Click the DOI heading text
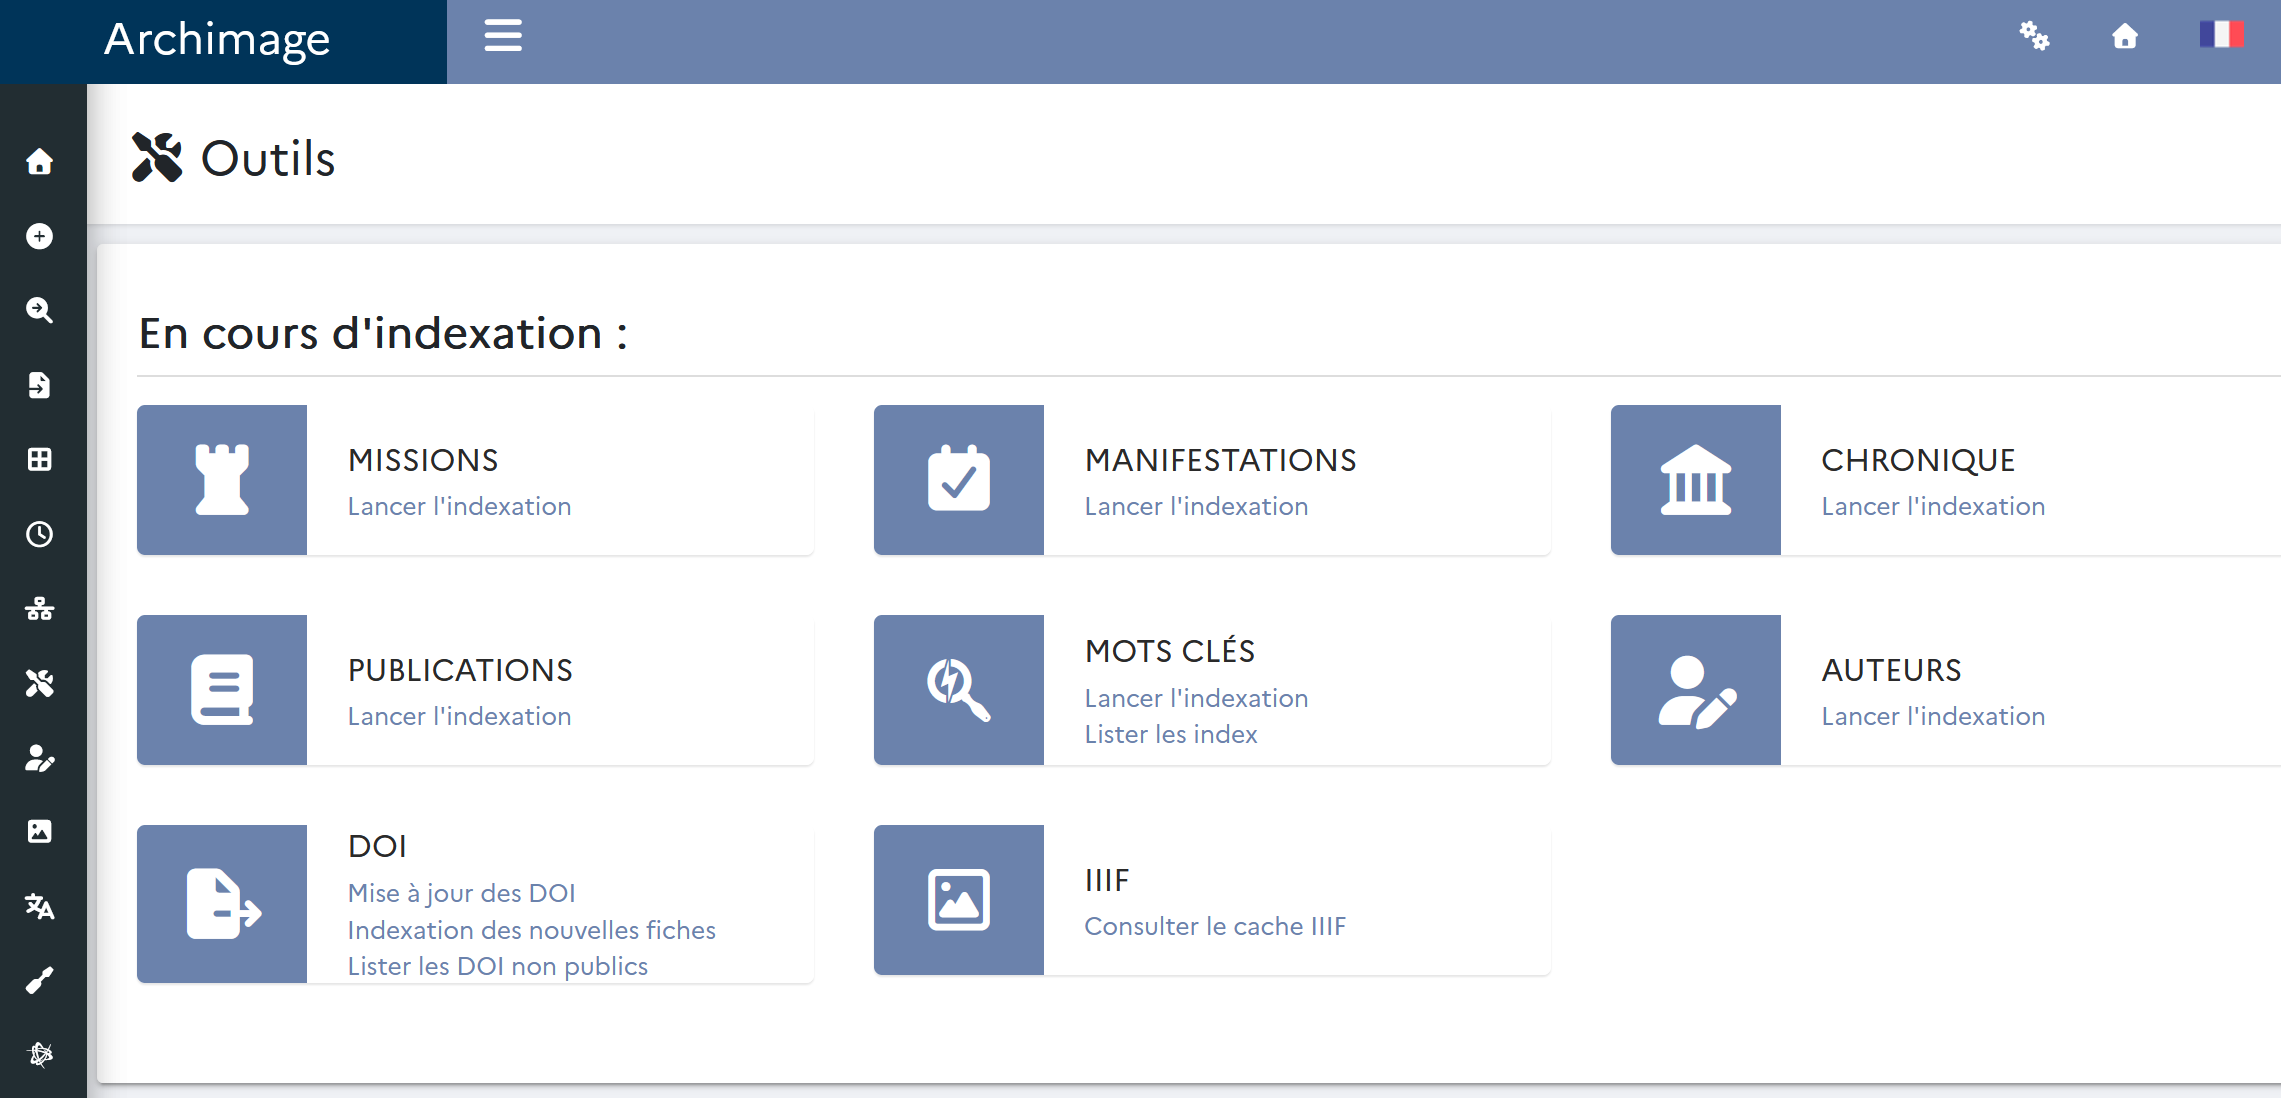 click(x=377, y=846)
